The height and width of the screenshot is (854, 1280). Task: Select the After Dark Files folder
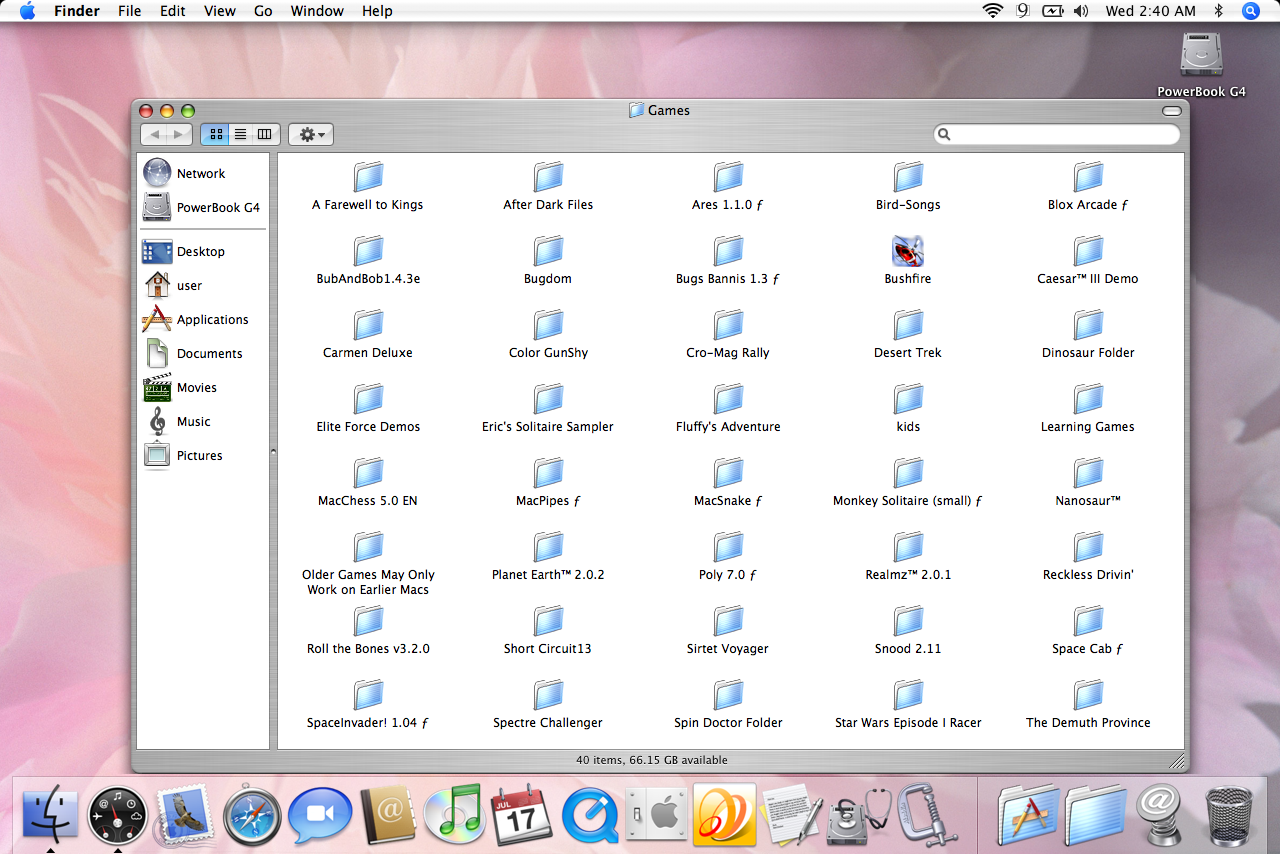pyautogui.click(x=548, y=177)
